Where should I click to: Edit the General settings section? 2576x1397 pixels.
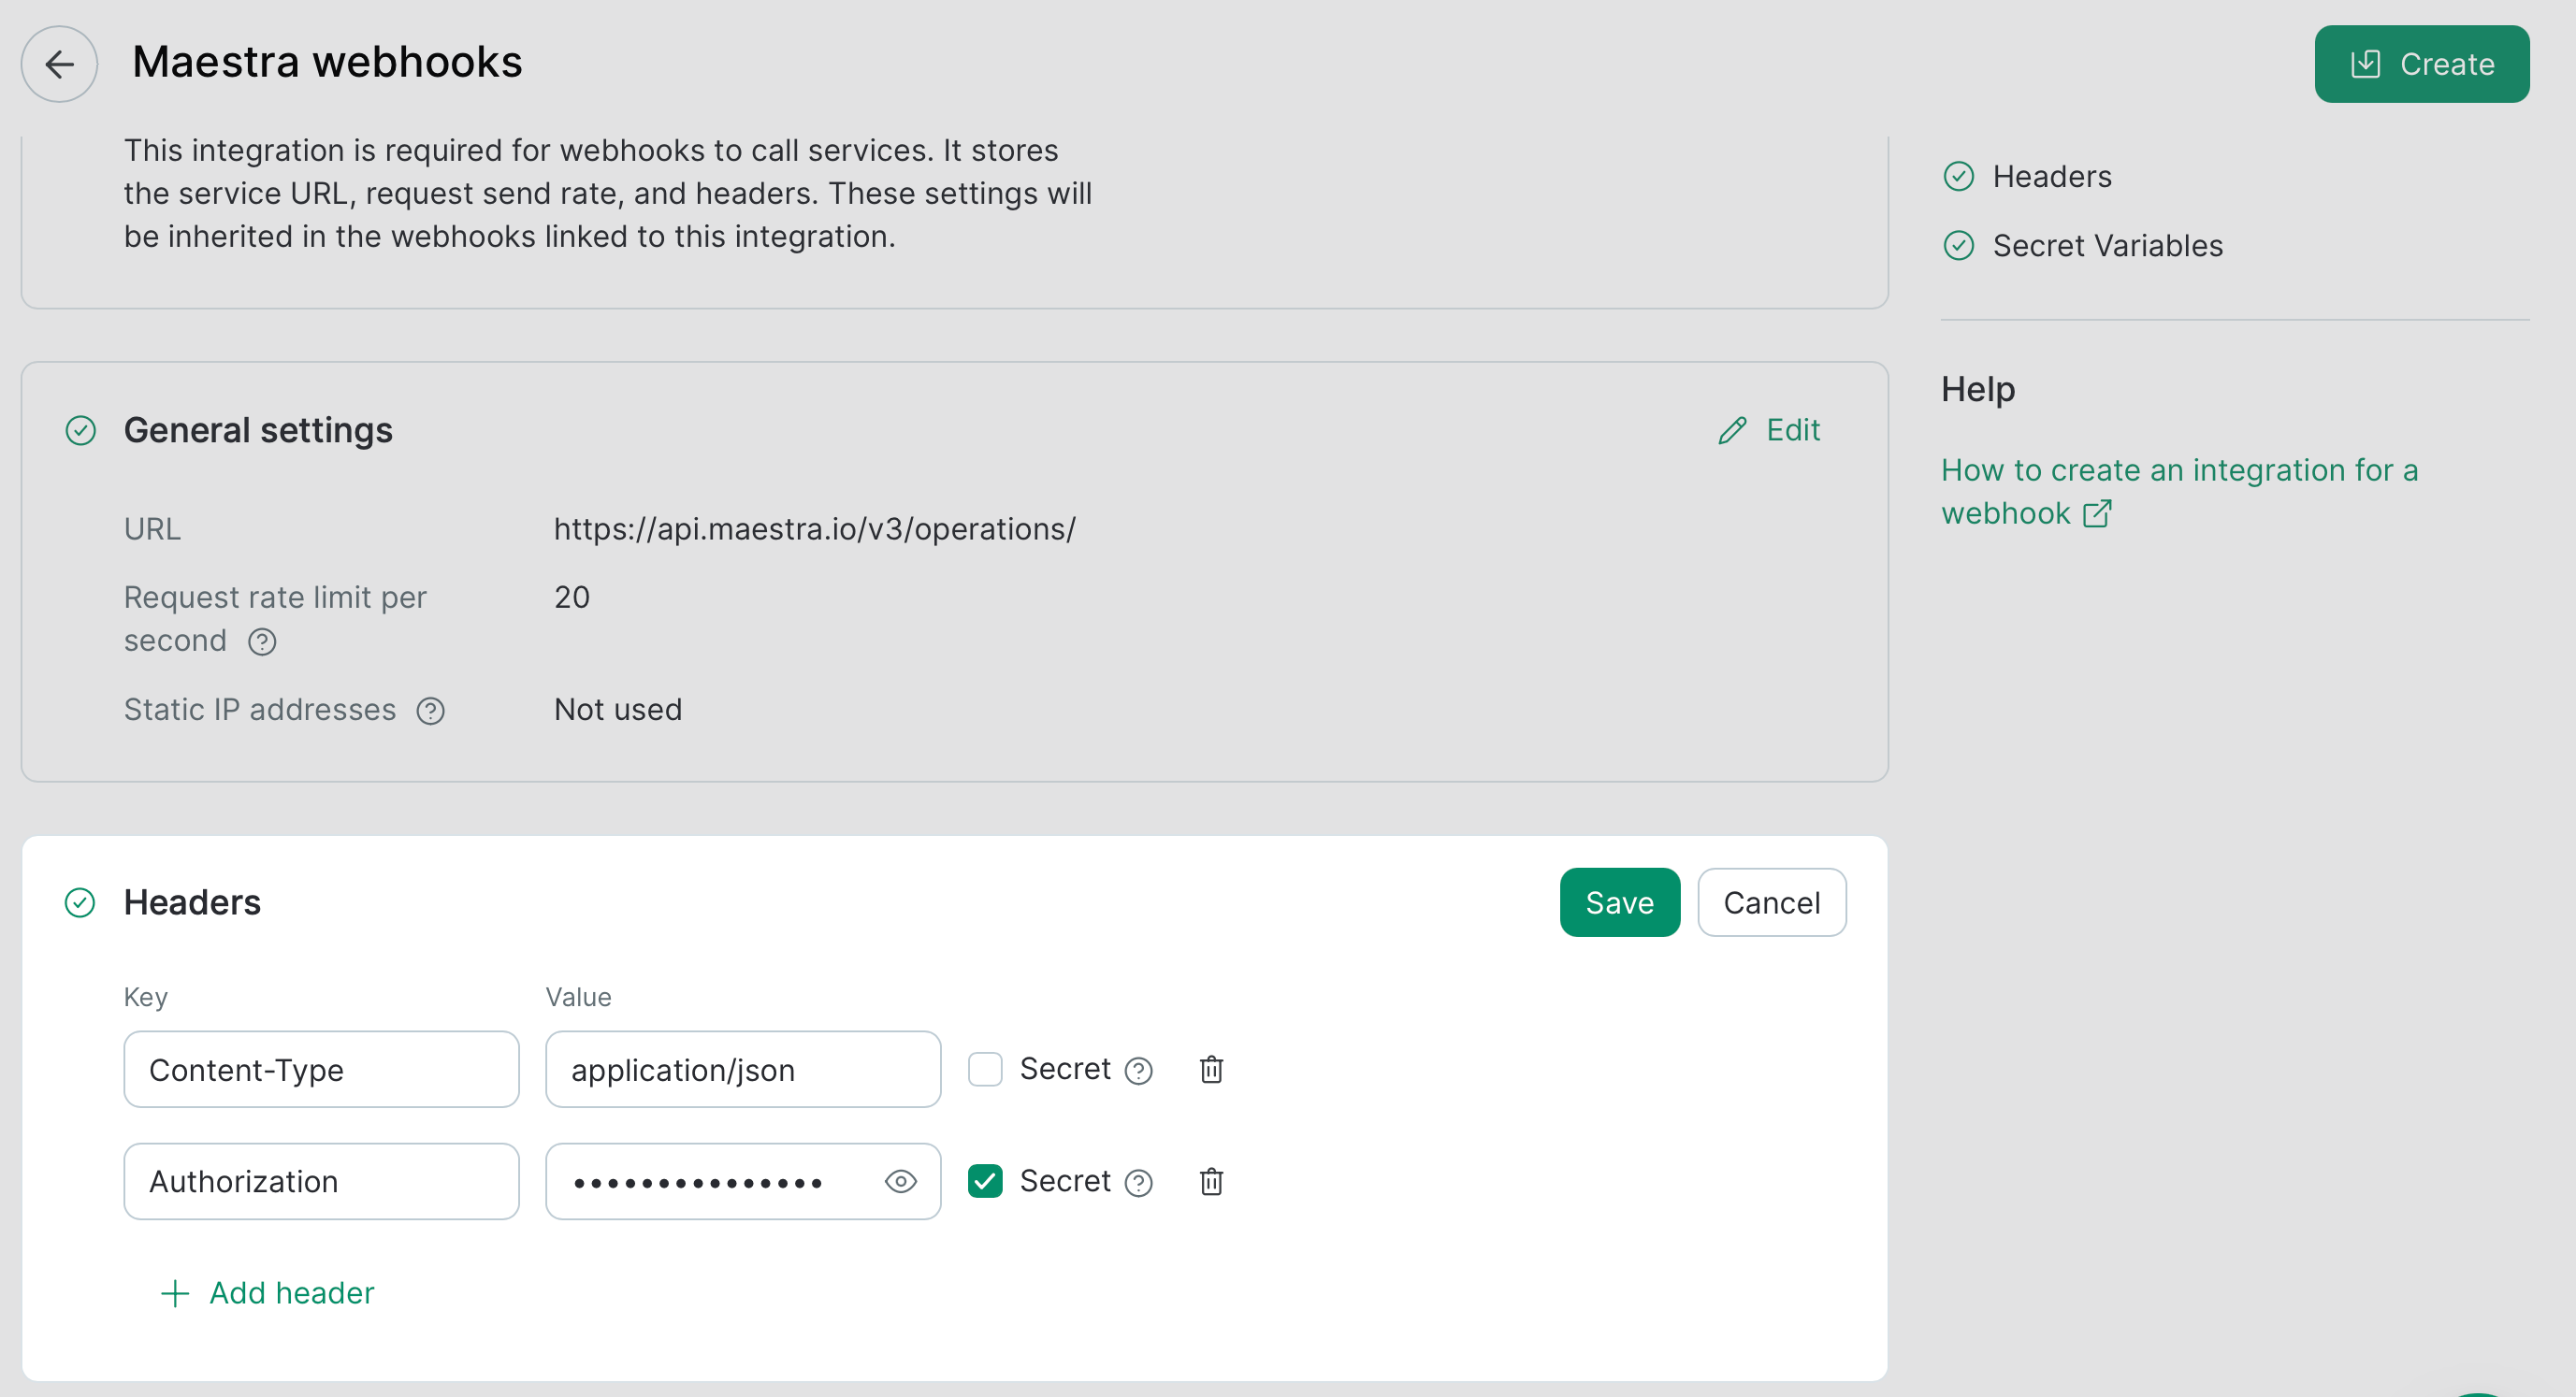[1769, 430]
